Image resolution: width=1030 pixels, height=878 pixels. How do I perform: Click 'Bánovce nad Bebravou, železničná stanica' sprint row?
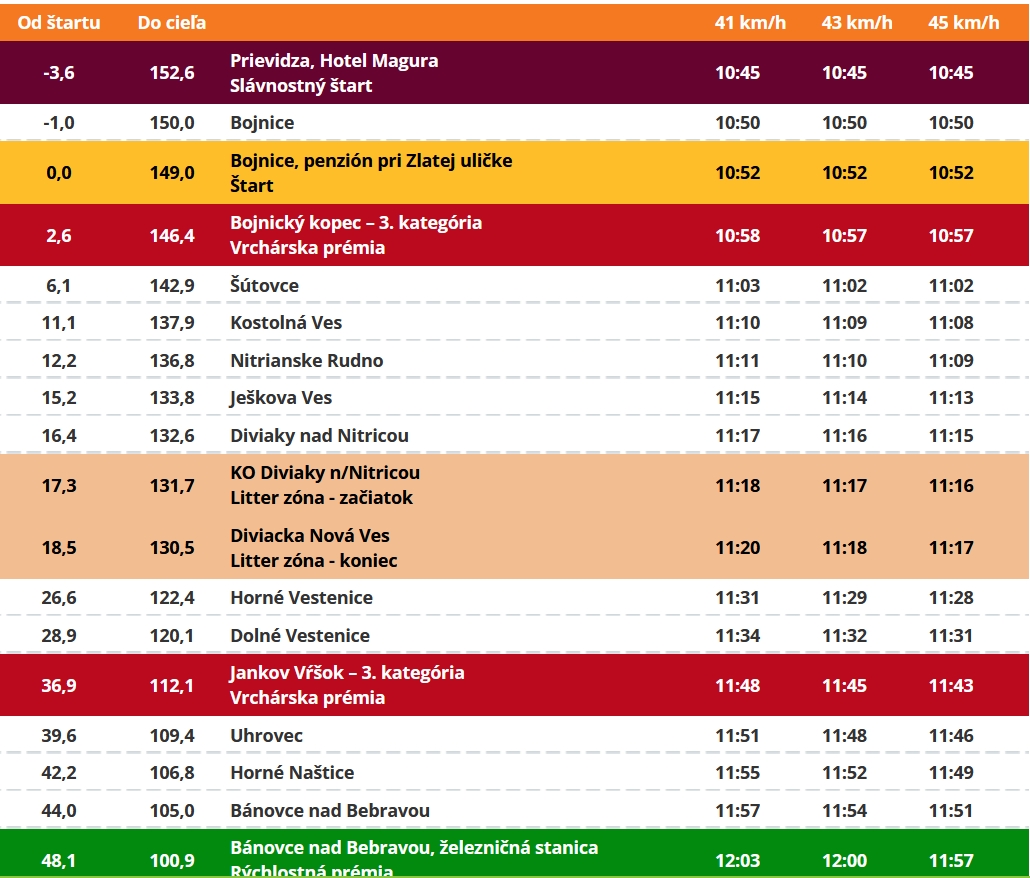[414, 848]
